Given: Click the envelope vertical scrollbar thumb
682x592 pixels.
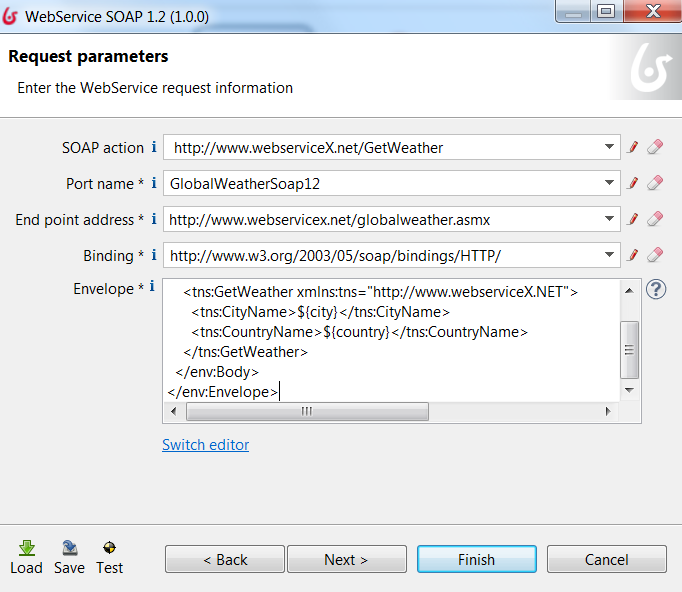Looking at the screenshot, I should click(x=629, y=350).
